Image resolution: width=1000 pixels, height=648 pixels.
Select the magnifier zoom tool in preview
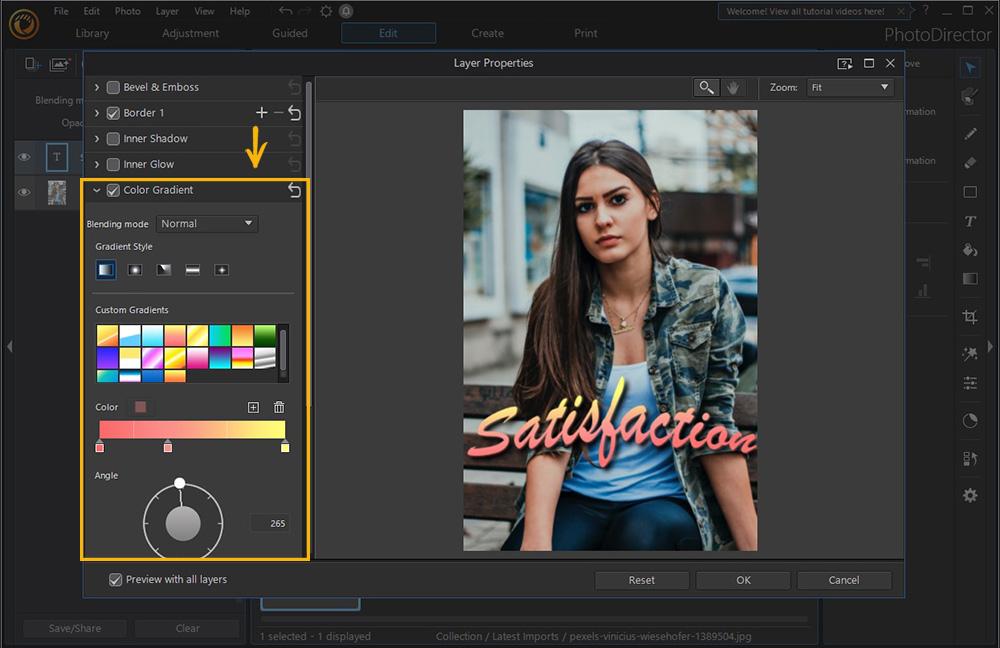[x=706, y=88]
